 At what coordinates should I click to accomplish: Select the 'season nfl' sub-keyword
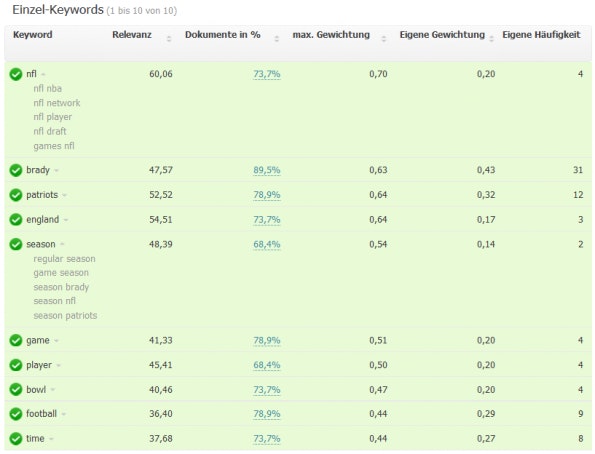(x=55, y=301)
